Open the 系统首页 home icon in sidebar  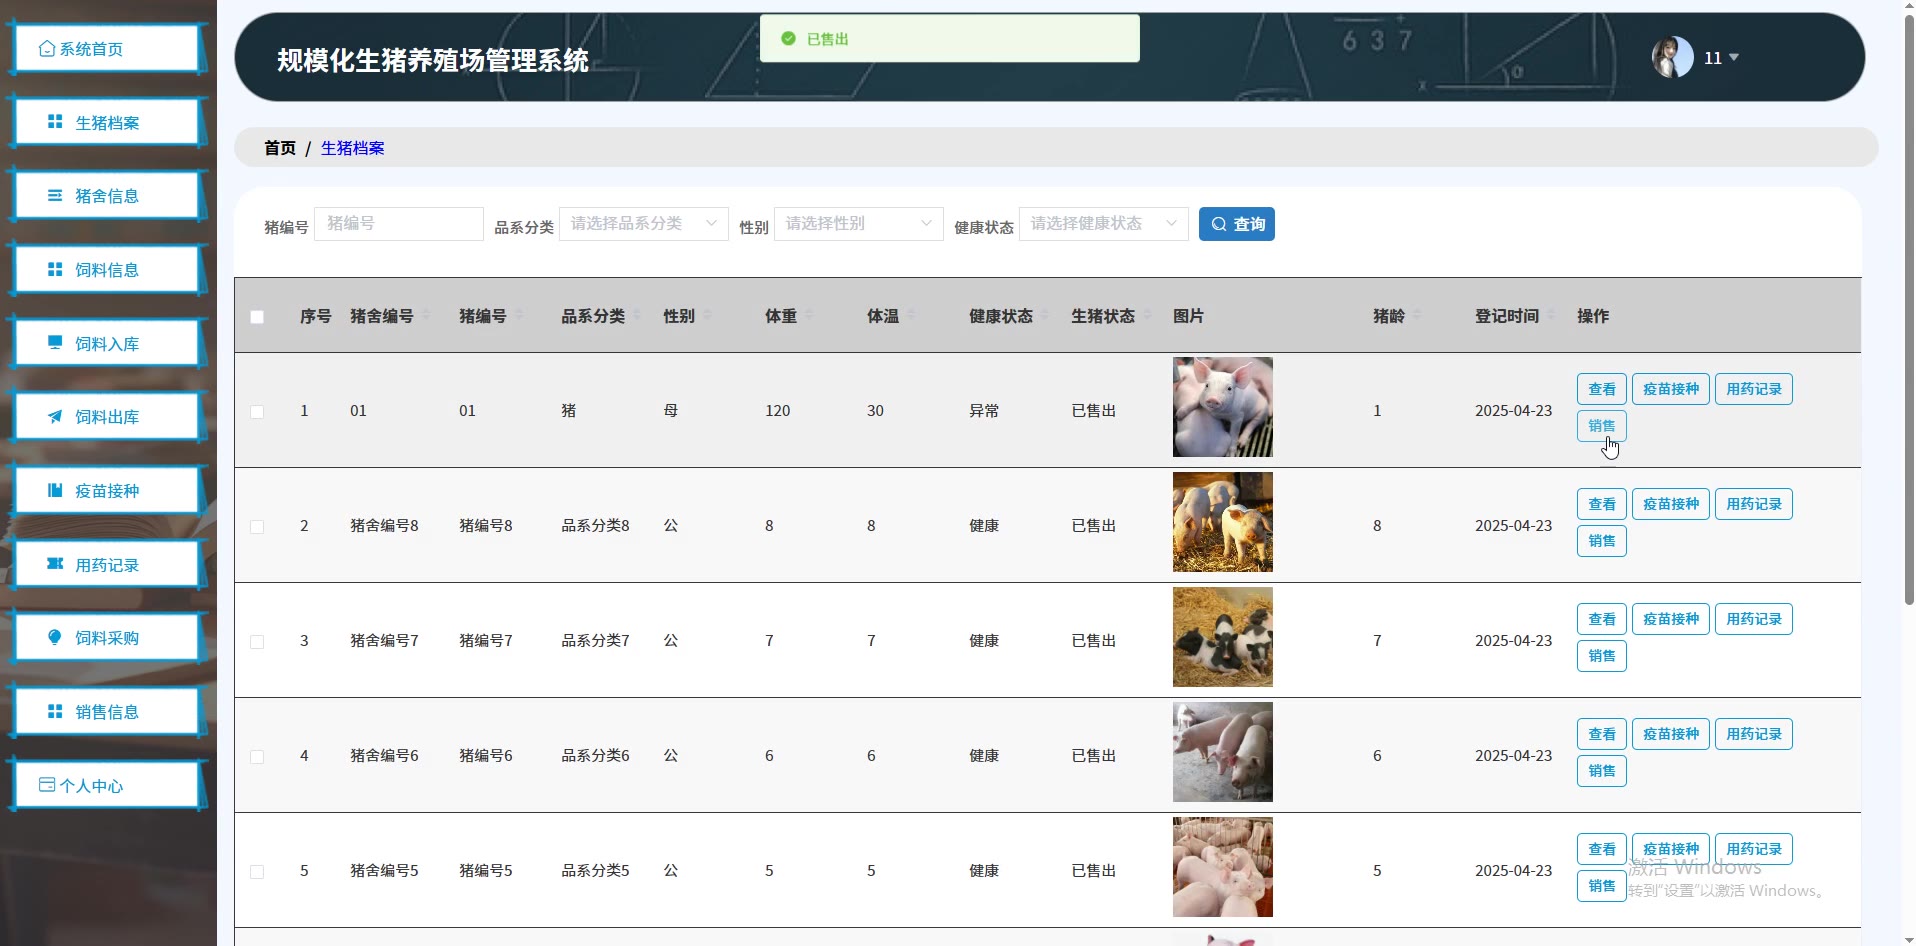47,49
